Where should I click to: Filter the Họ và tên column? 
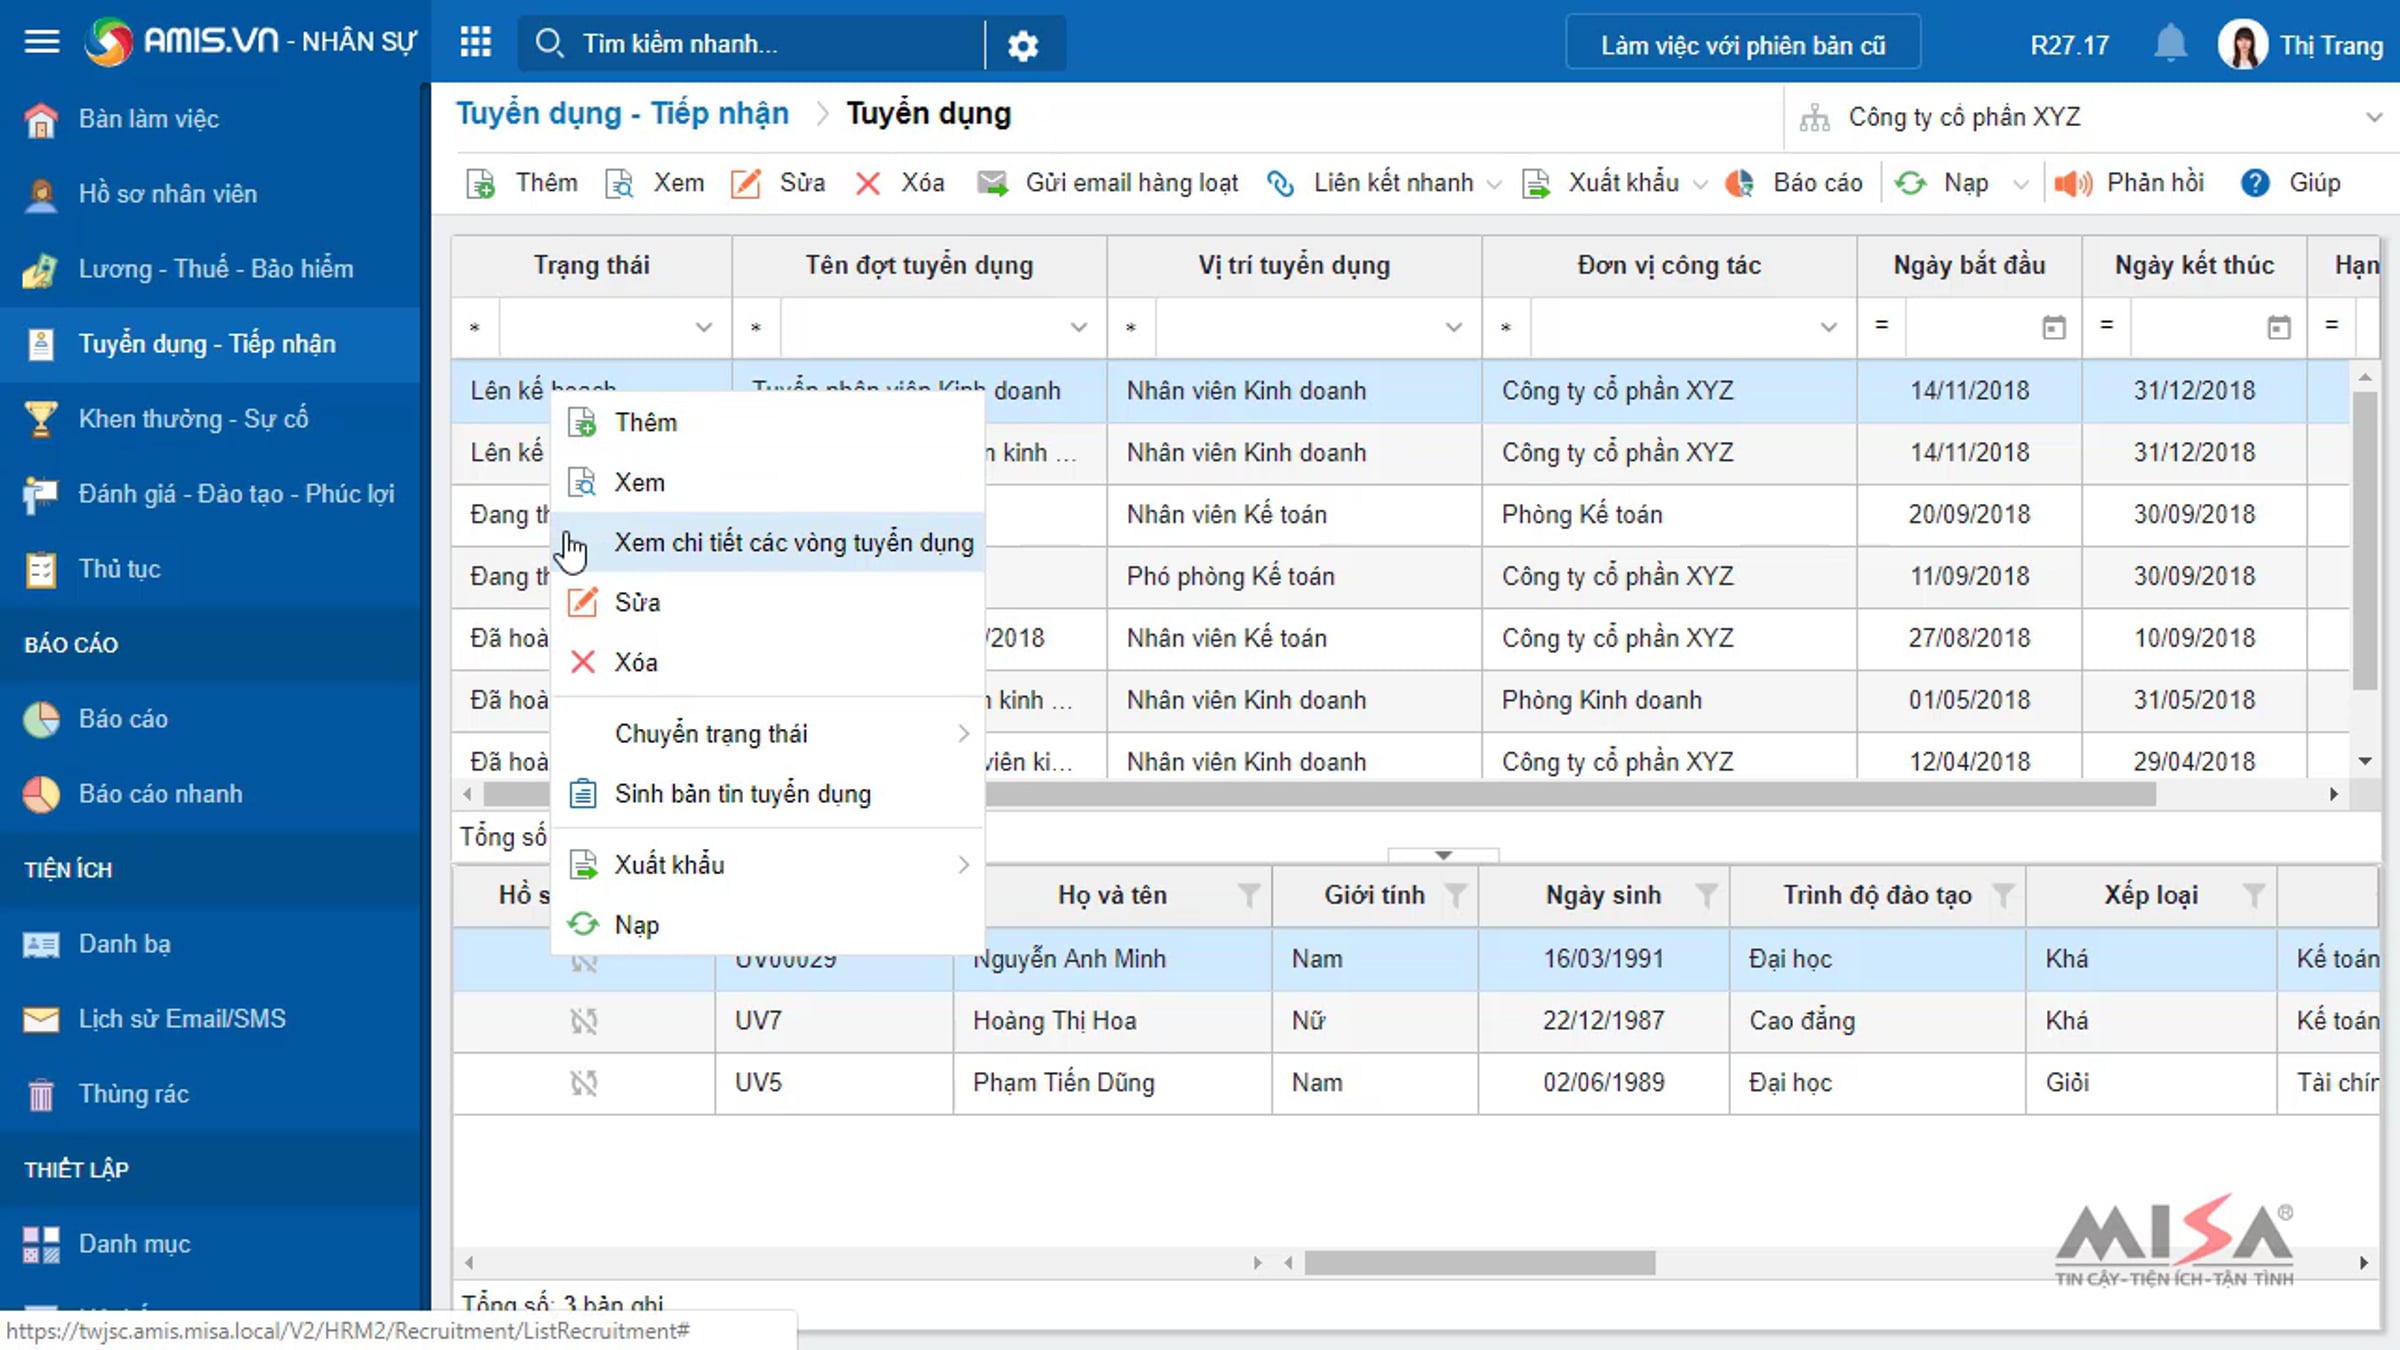(1248, 895)
